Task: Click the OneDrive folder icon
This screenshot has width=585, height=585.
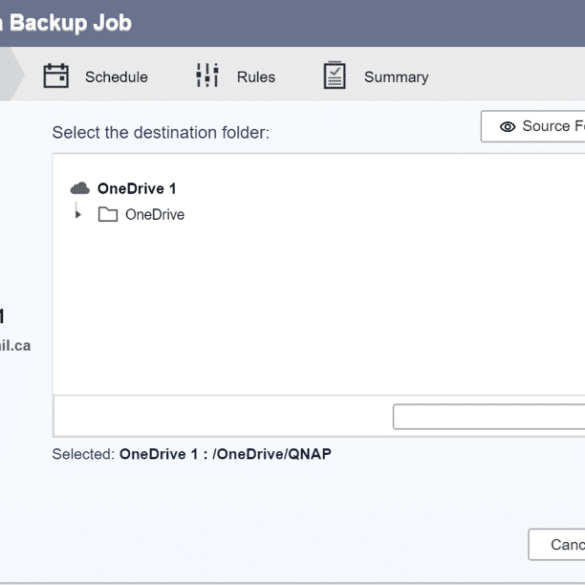Action: tap(108, 215)
